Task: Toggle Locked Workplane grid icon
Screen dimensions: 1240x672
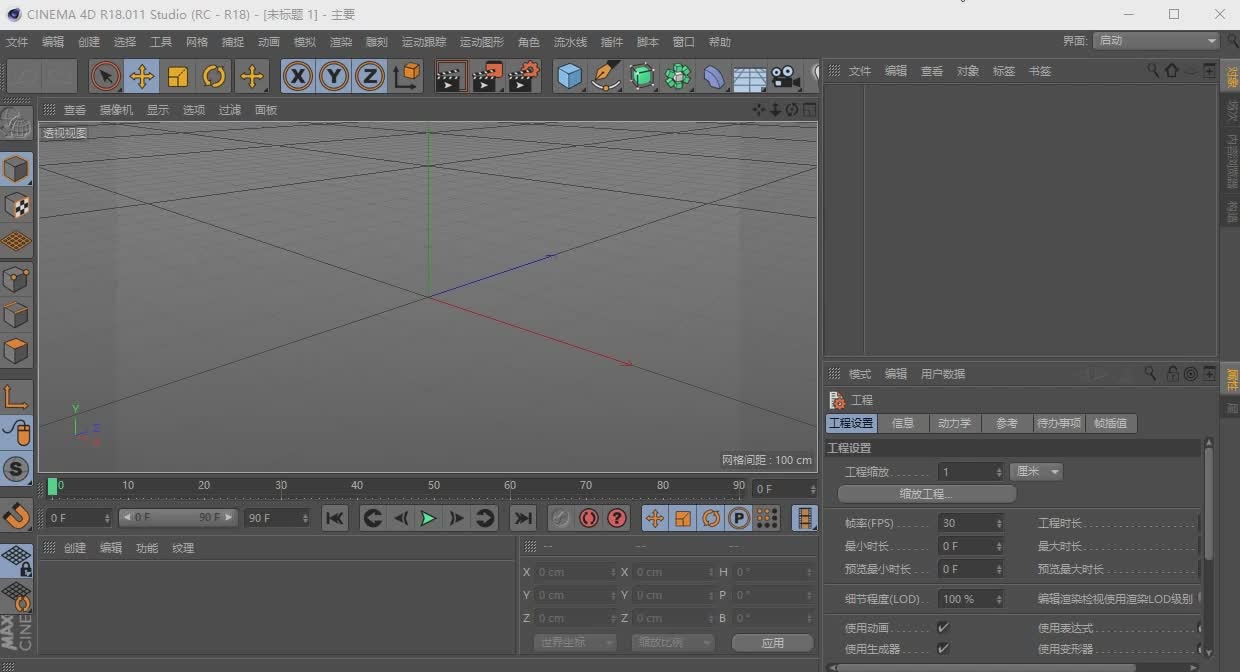Action: click(x=16, y=561)
